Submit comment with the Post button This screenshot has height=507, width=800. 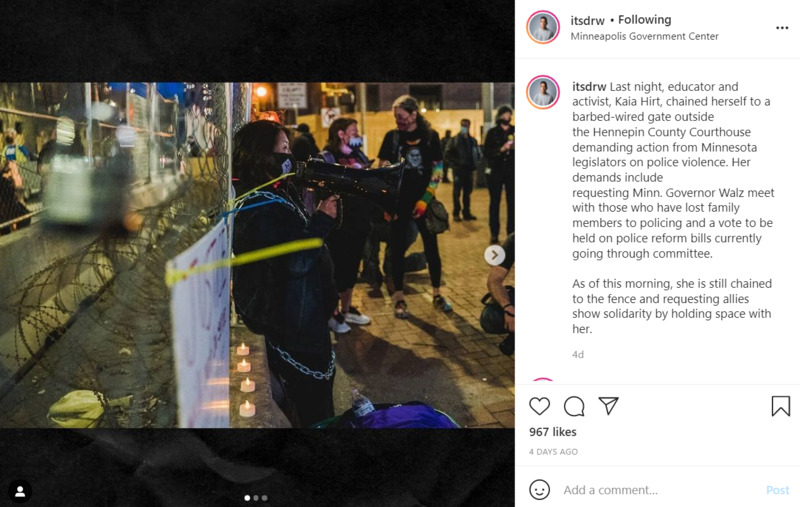pos(778,490)
